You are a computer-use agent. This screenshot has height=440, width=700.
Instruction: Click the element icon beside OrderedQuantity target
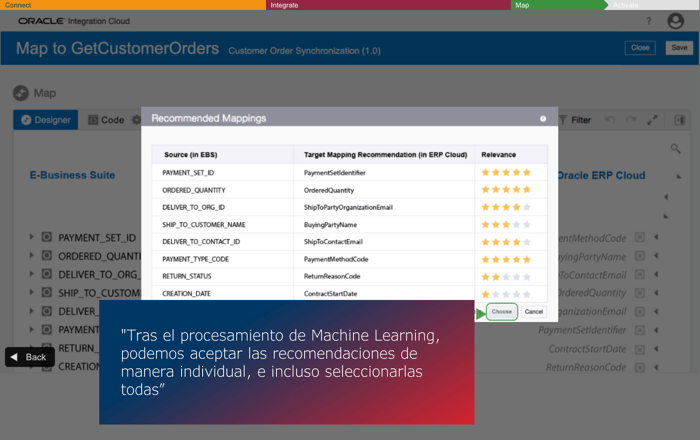[640, 293]
